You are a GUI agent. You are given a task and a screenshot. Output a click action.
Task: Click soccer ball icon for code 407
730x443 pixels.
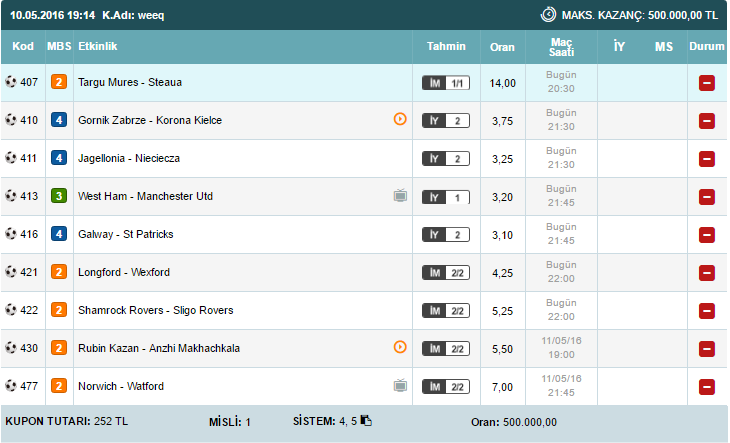pyautogui.click(x=11, y=82)
